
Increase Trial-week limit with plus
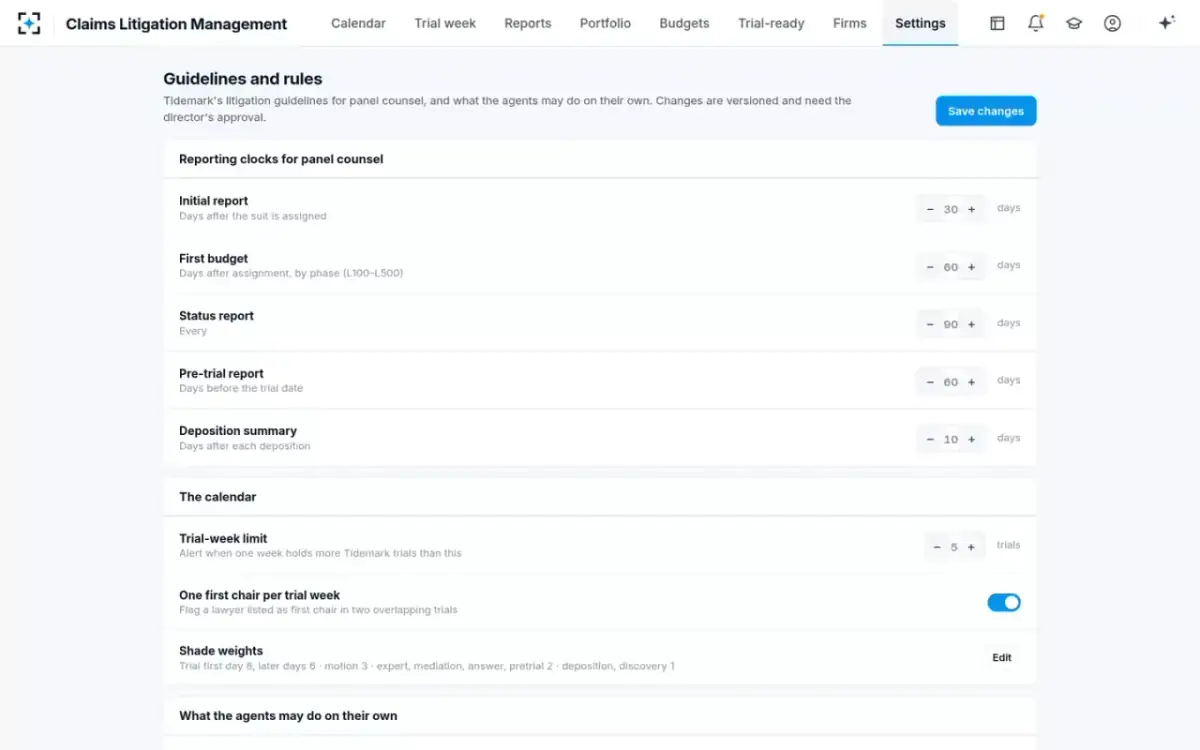(x=971, y=547)
